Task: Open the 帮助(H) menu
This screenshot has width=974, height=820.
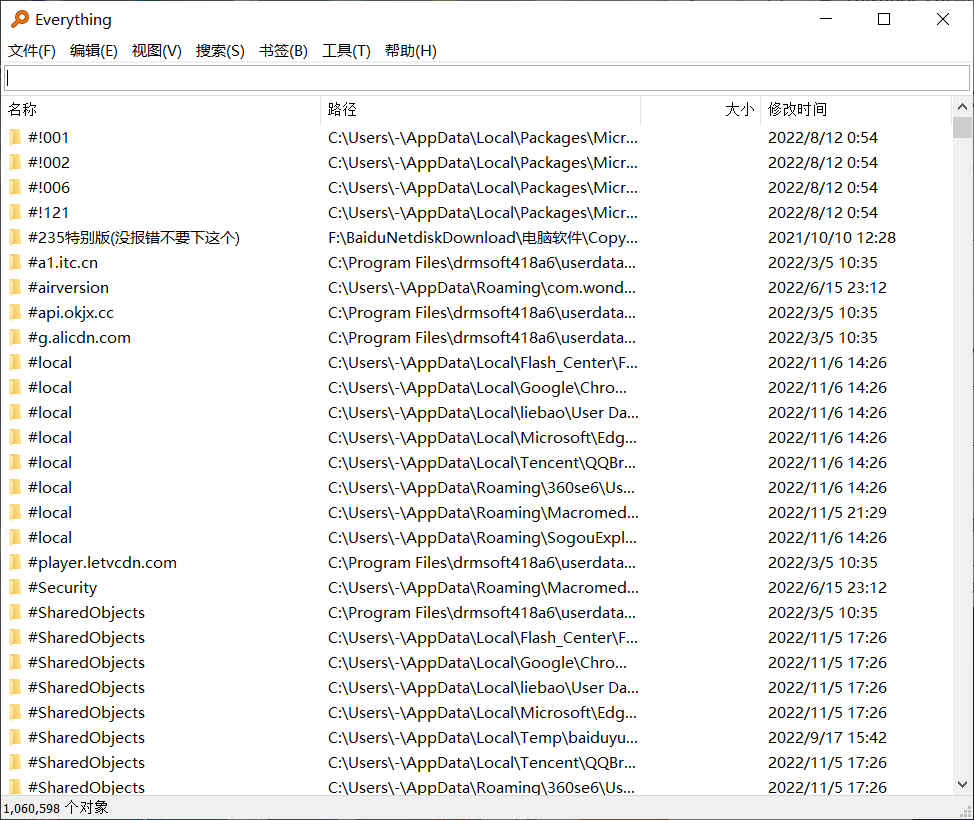Action: [x=411, y=51]
